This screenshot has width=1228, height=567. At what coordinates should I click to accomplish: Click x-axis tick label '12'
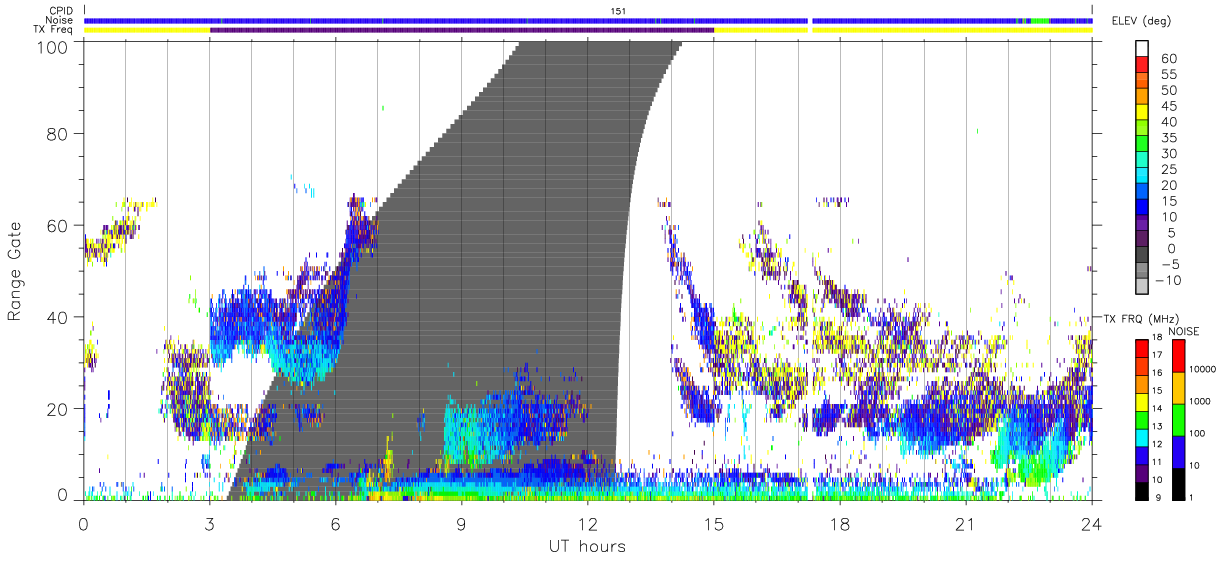click(587, 525)
